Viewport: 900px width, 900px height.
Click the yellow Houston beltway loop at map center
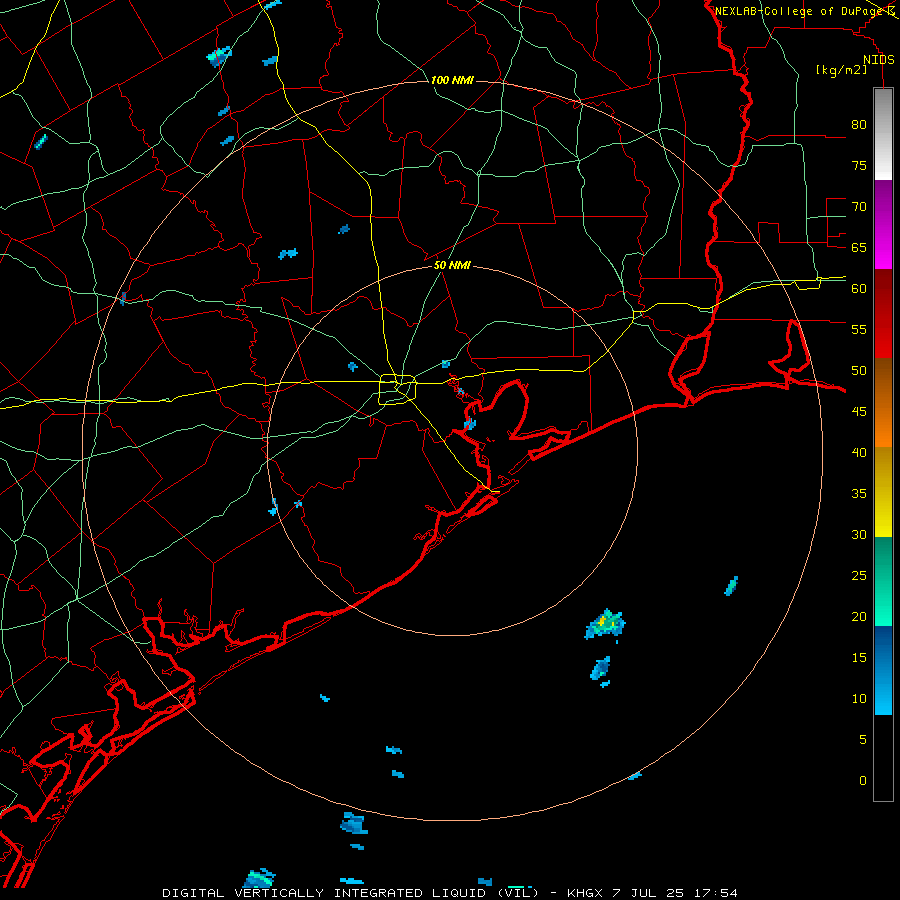pyautogui.click(x=398, y=389)
